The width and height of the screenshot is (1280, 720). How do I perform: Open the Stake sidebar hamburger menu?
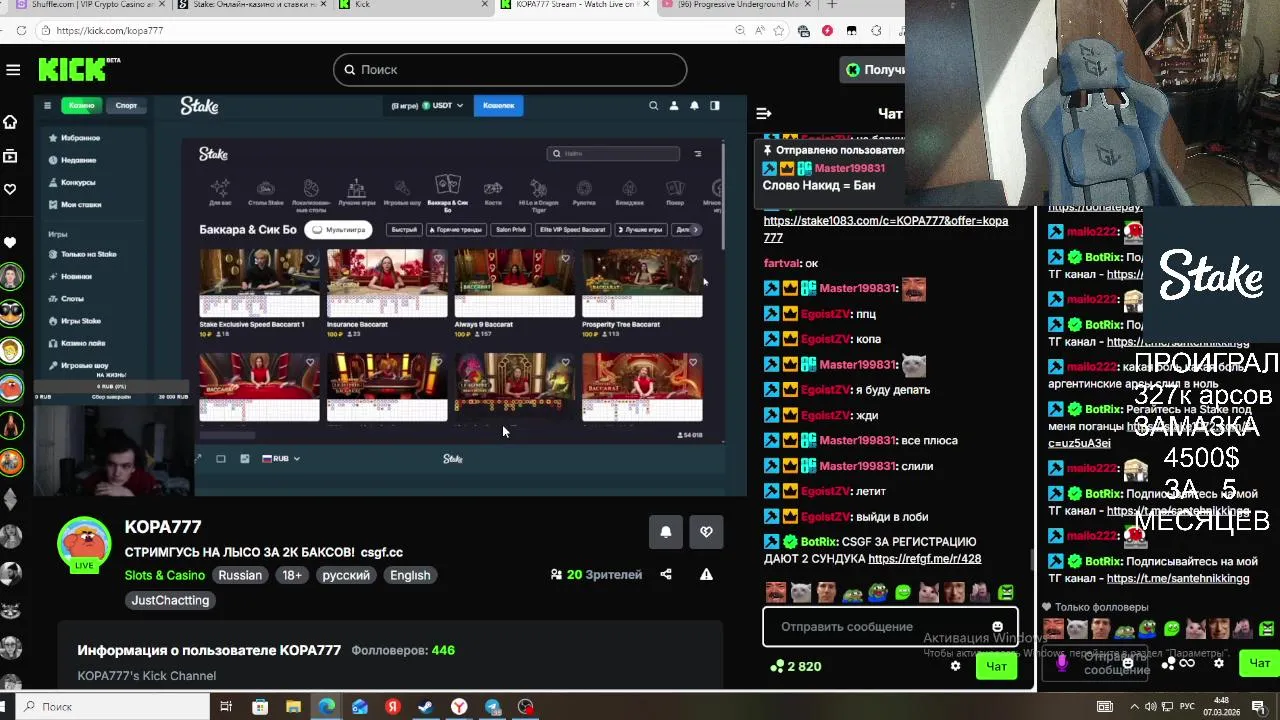(x=47, y=105)
